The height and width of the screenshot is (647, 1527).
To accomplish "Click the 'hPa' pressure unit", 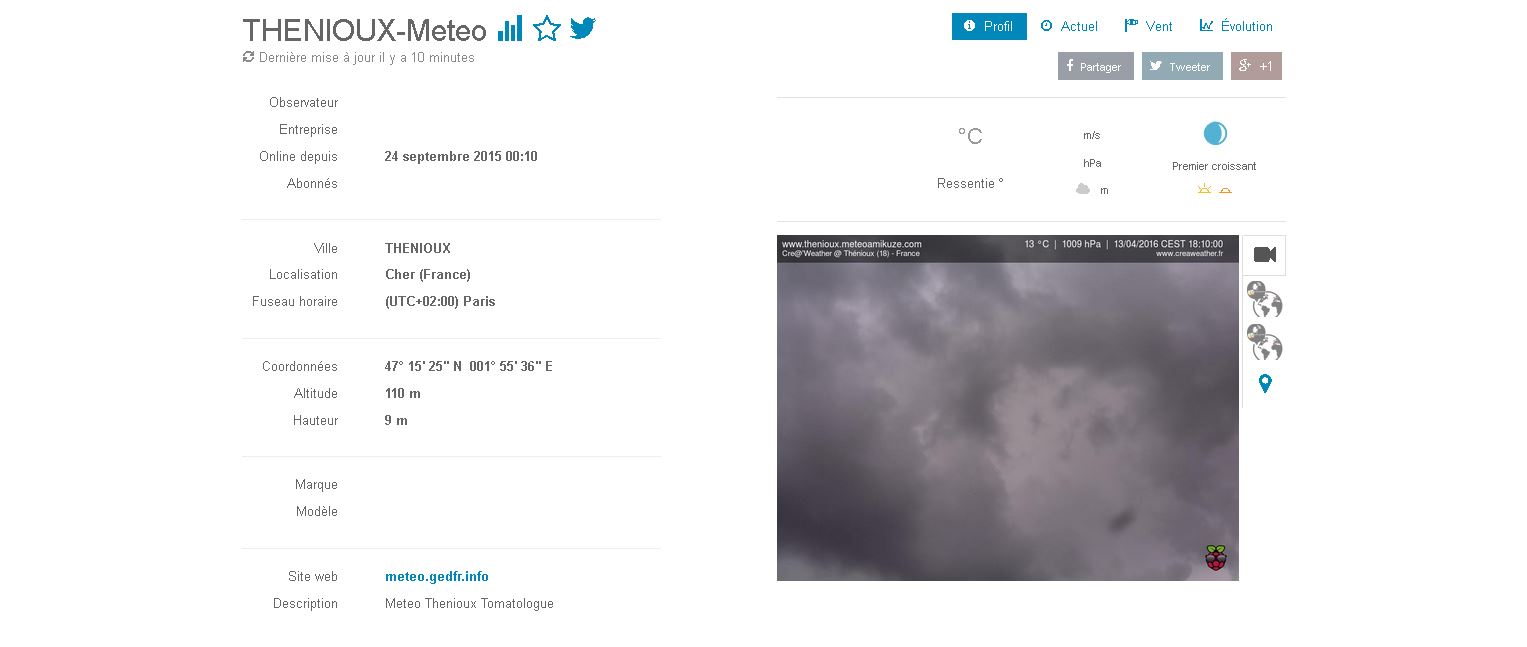I will click(x=1092, y=162).
